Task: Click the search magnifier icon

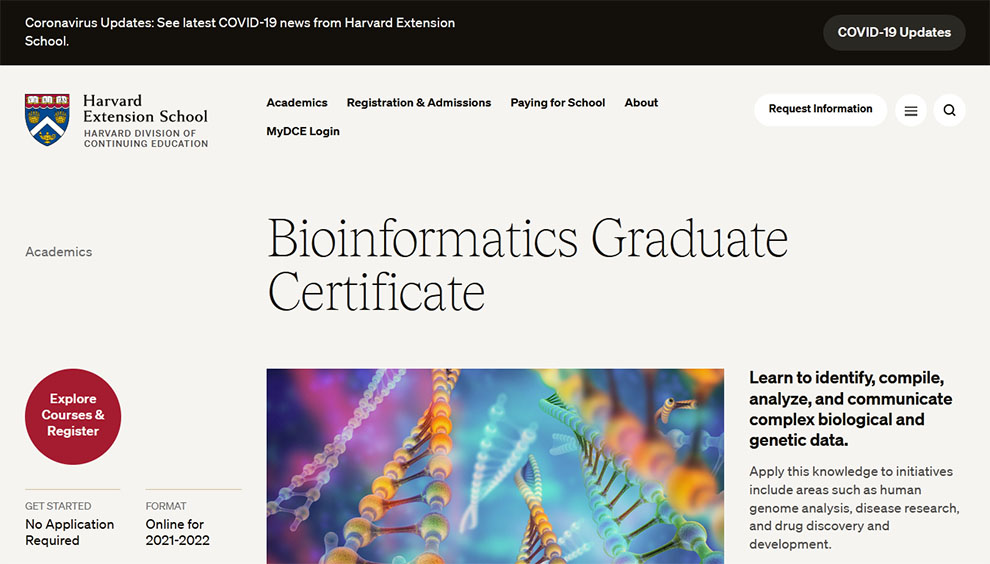Action: click(949, 111)
